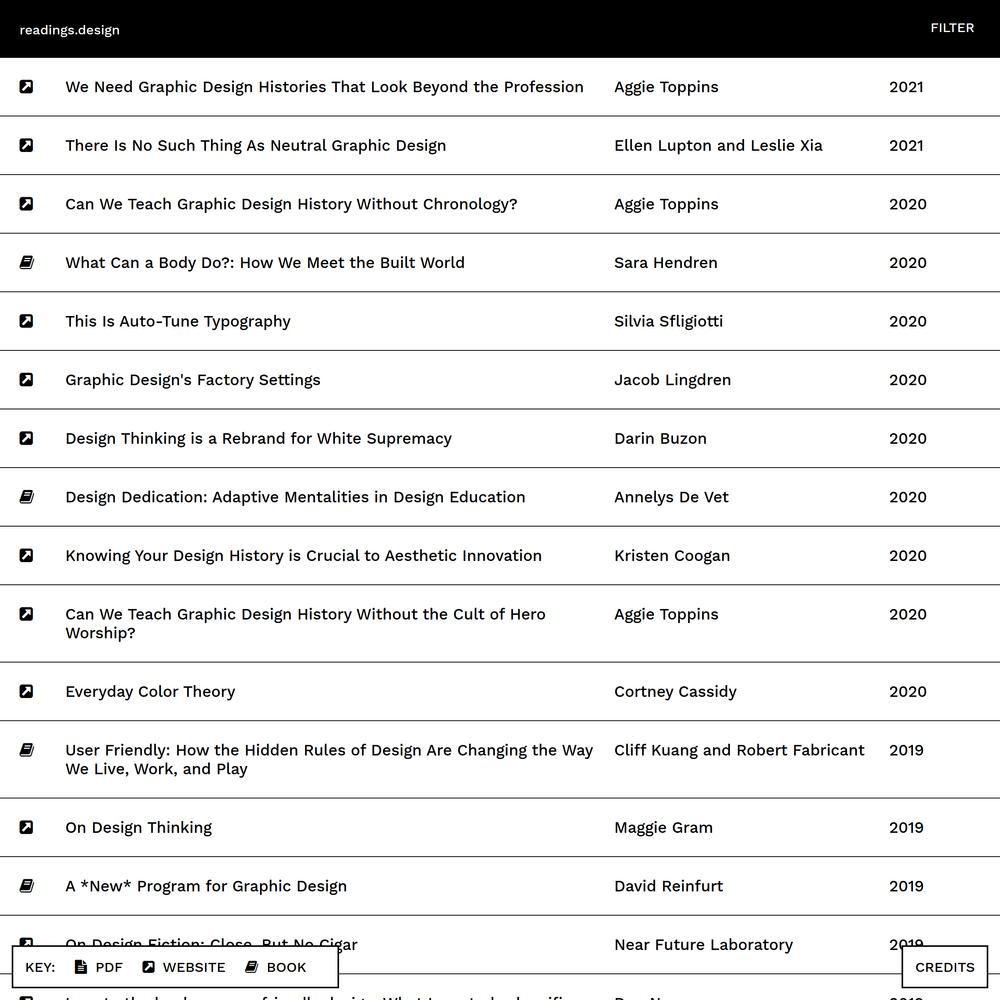The height and width of the screenshot is (1000, 1000).
Task: Click author Sara Hendren
Action: pyautogui.click(x=665, y=263)
